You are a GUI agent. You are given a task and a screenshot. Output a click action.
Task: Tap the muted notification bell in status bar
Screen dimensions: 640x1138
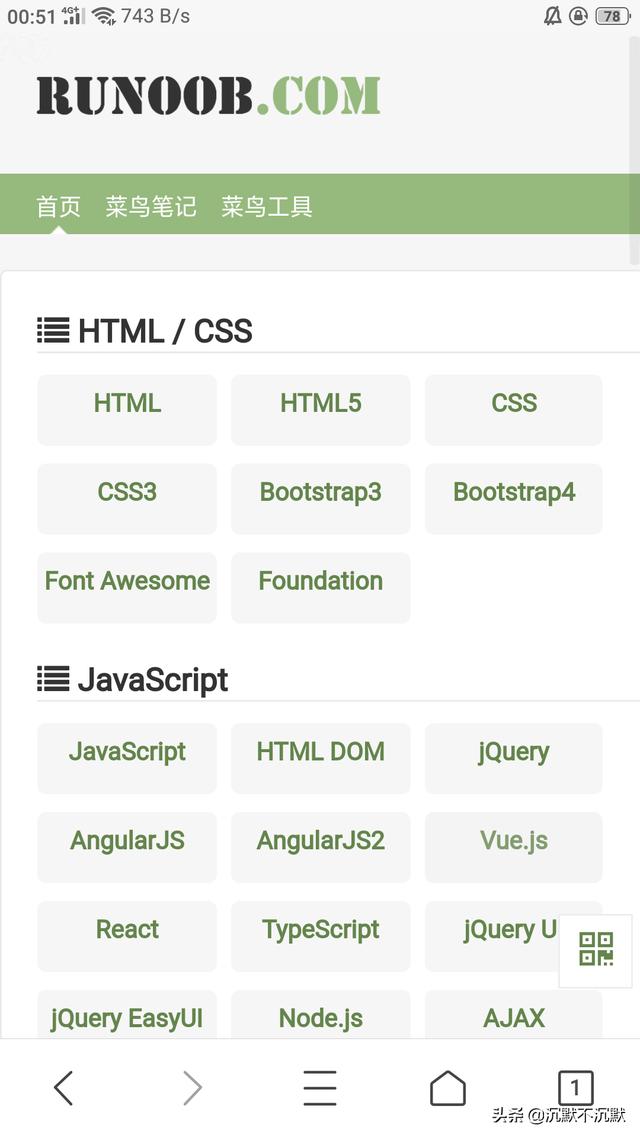552,16
